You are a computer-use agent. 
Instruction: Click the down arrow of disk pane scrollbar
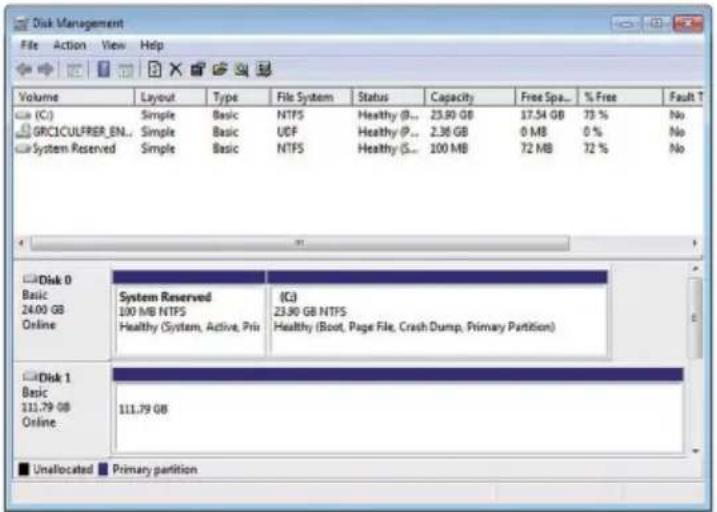696,451
